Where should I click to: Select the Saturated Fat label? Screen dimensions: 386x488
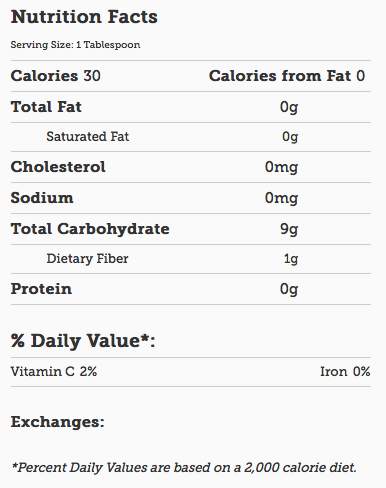[88, 136]
